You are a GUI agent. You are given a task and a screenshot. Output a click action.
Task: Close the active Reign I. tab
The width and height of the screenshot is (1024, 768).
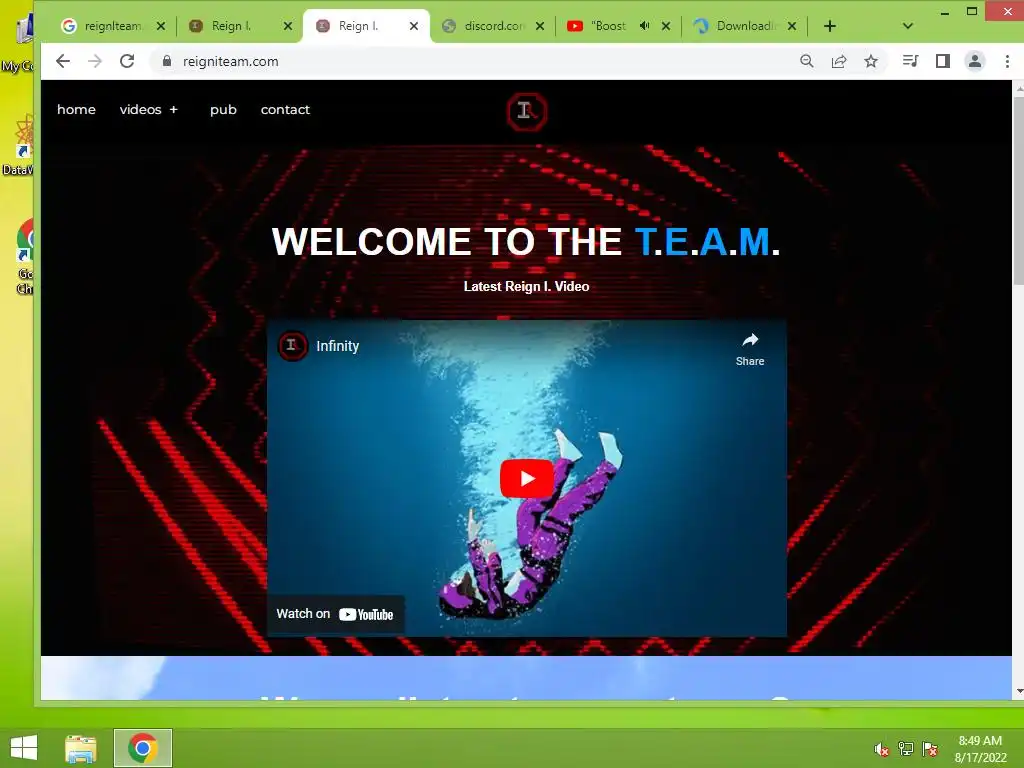(414, 26)
